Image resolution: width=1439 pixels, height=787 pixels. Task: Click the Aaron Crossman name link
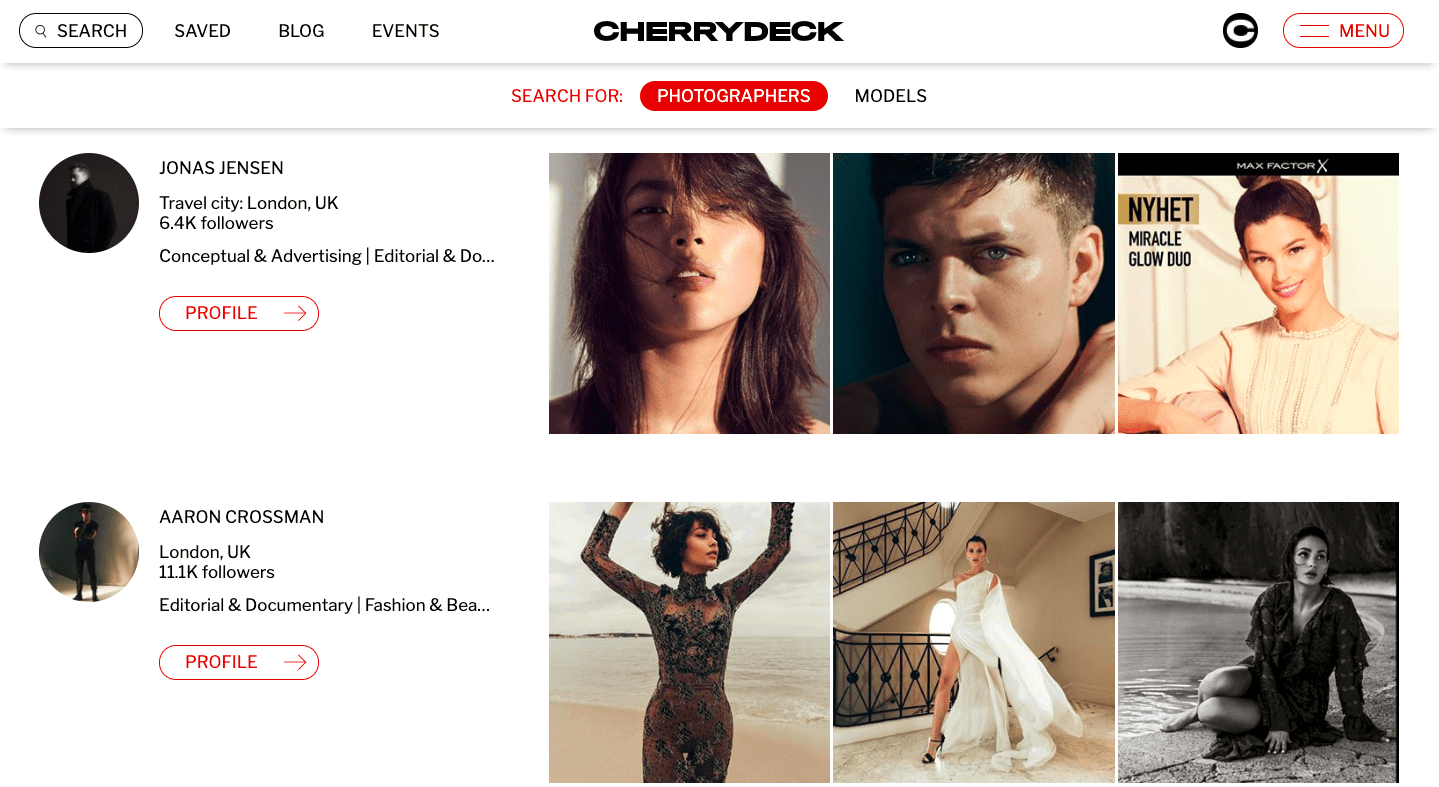coord(242,517)
